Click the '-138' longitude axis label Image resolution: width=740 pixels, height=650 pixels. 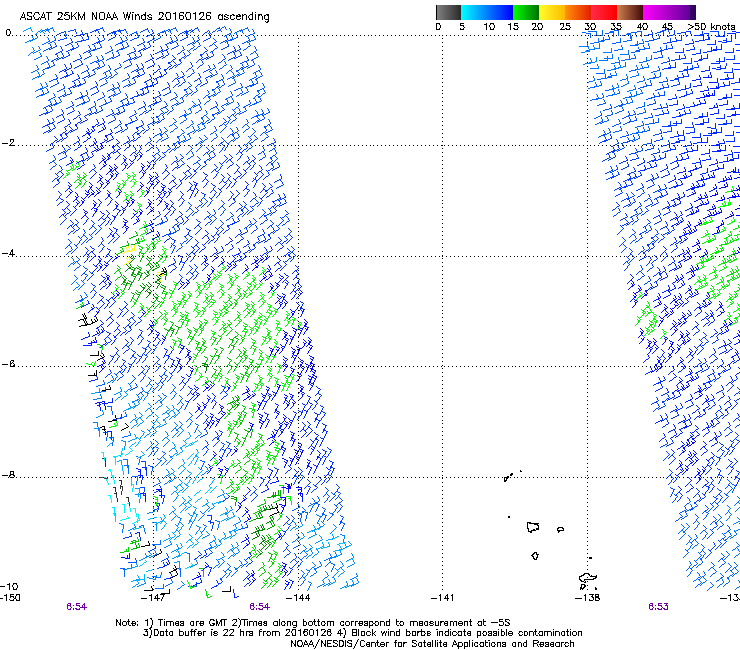pos(588,598)
